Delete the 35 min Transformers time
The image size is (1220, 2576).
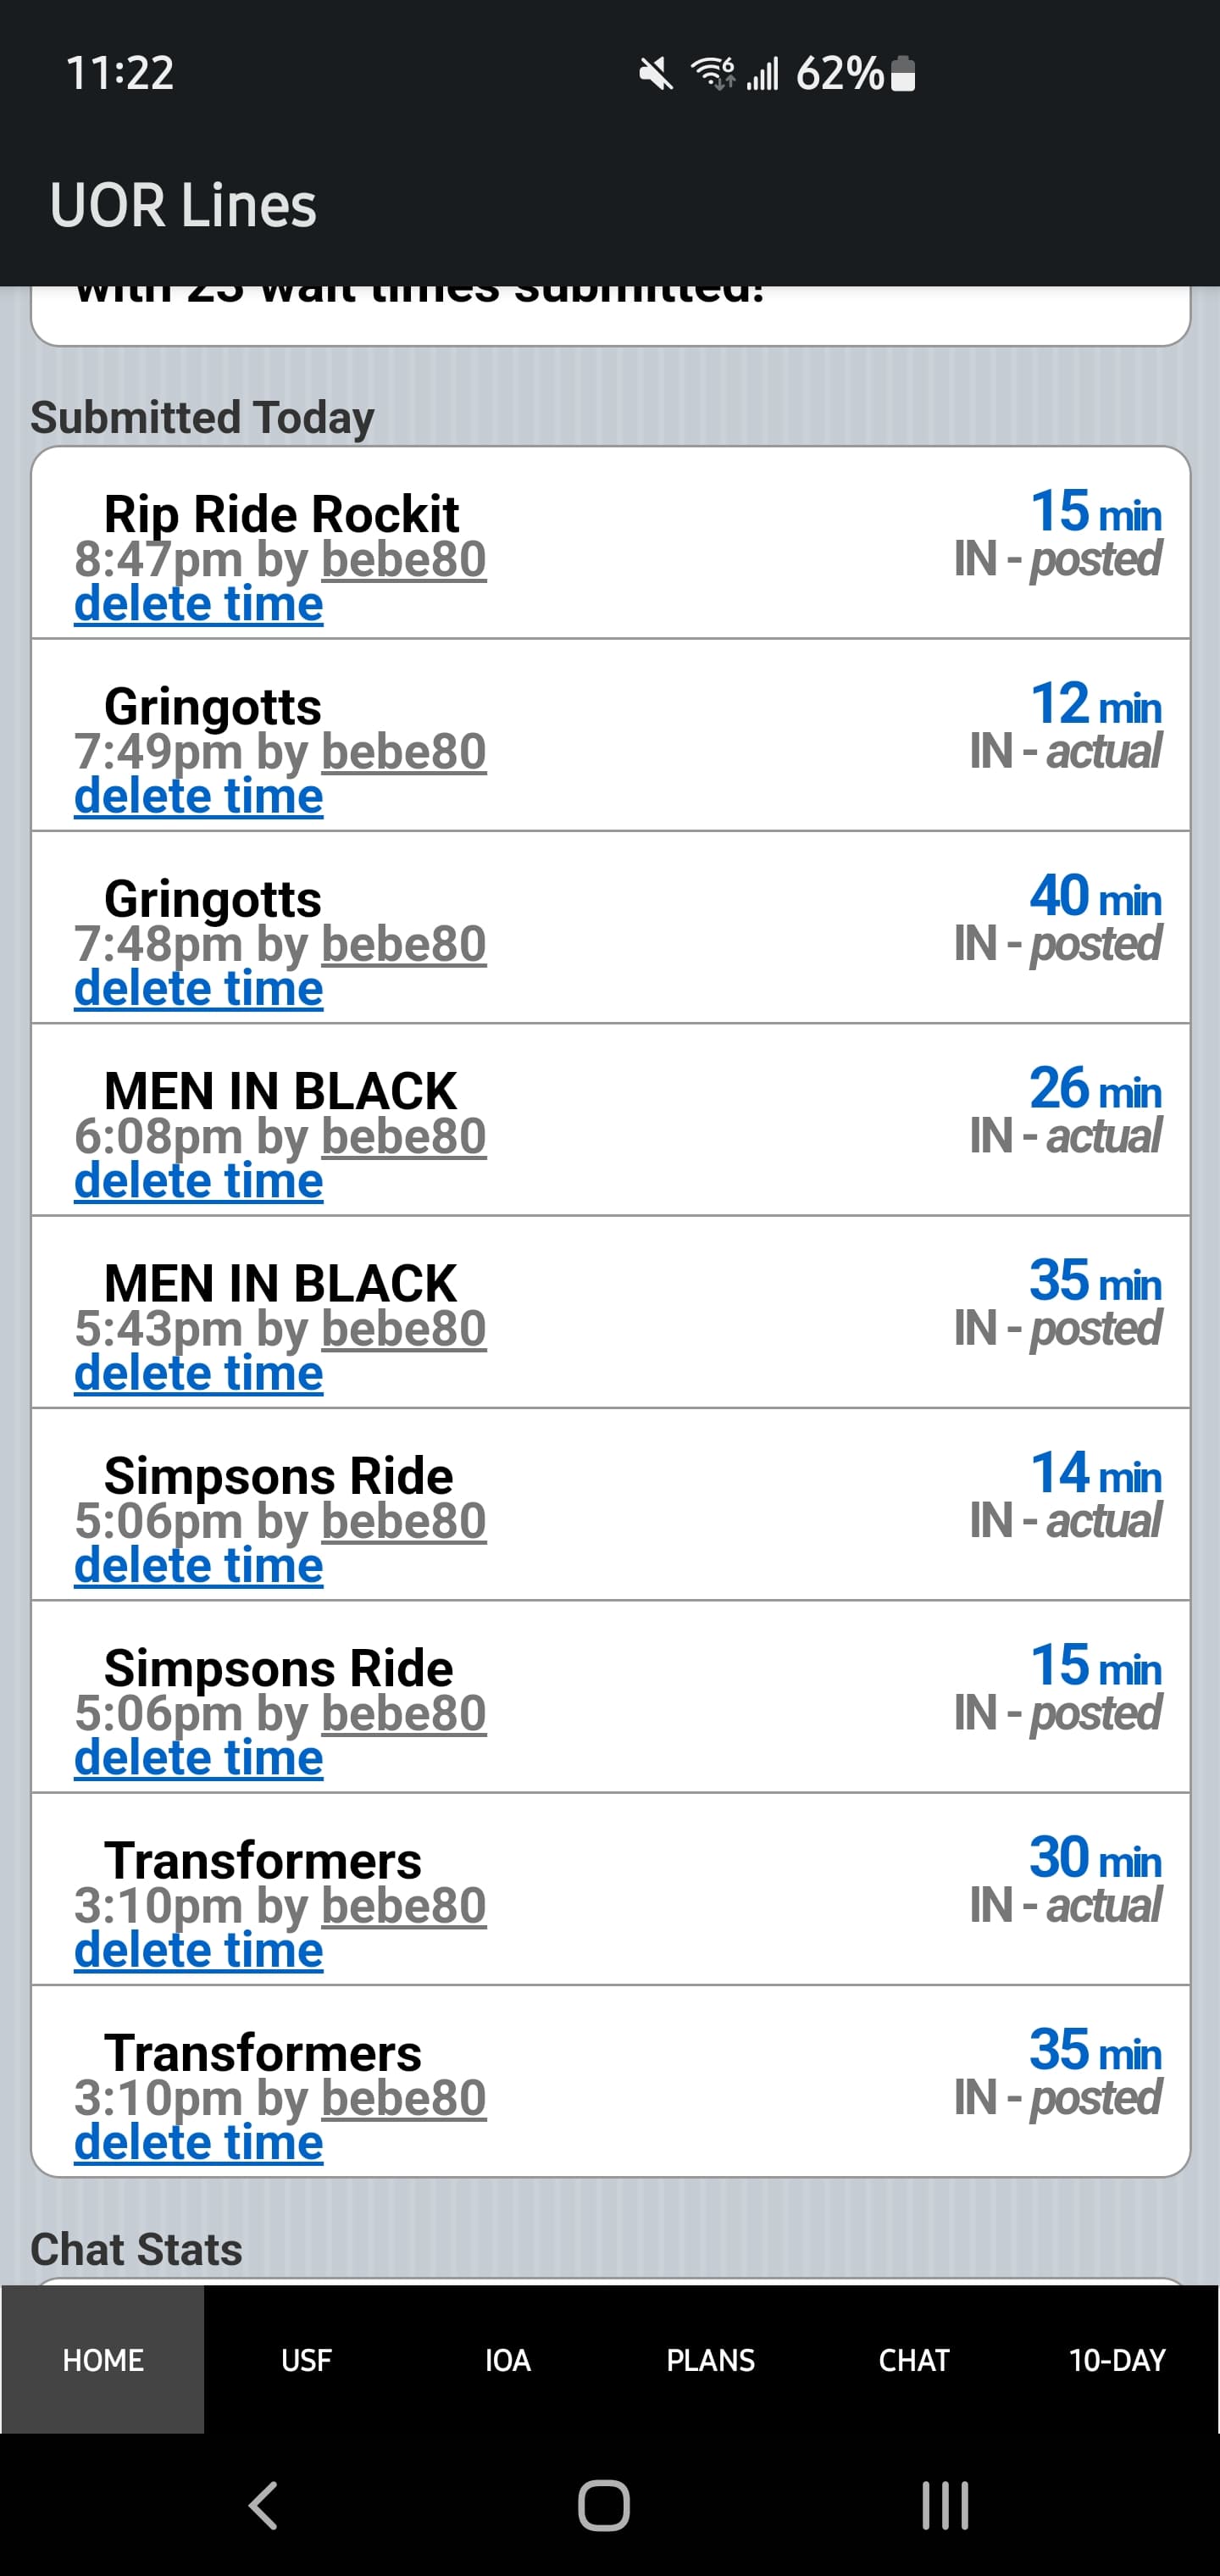199,2142
